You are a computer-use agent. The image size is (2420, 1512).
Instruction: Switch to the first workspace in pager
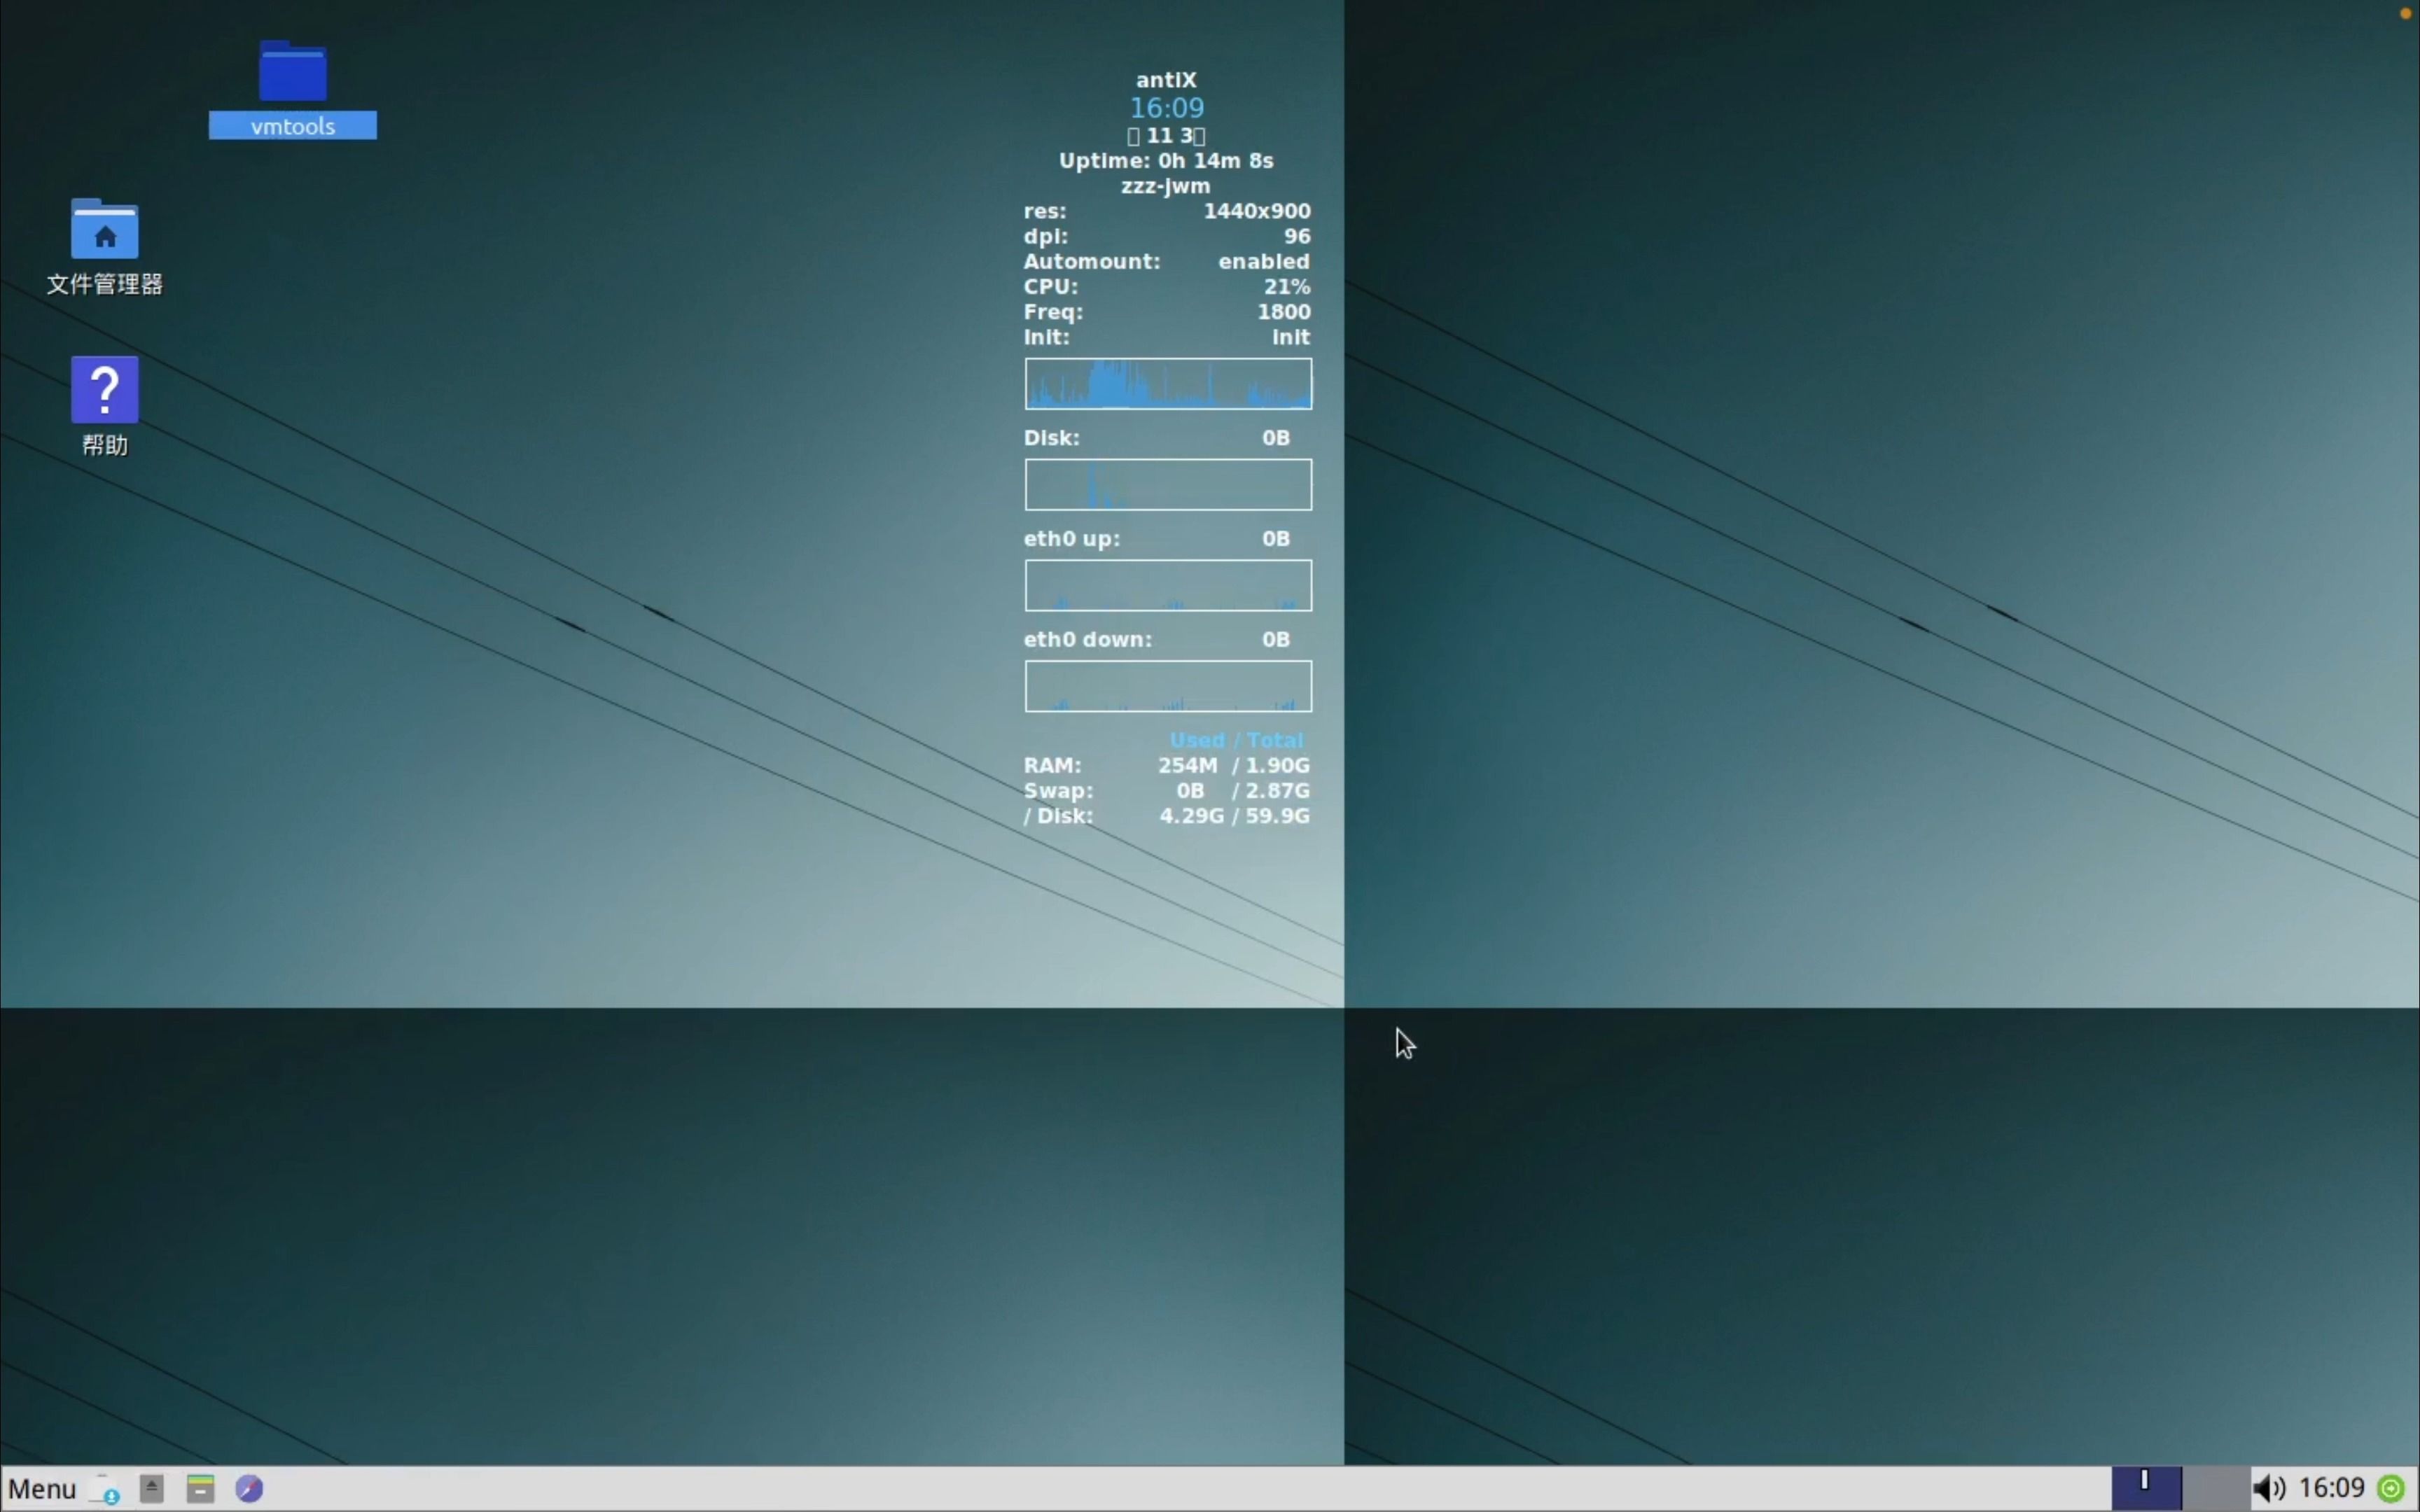tap(2146, 1489)
